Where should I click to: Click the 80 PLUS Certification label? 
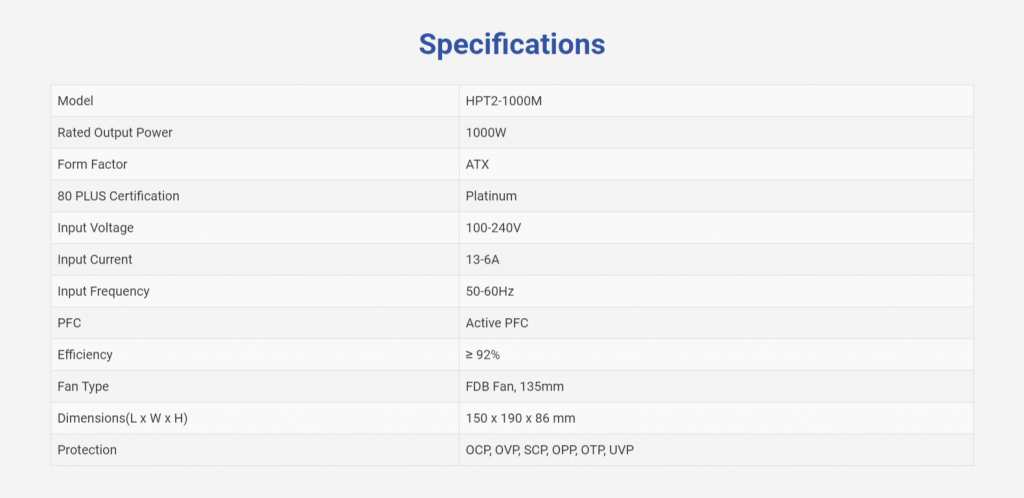[x=119, y=196]
